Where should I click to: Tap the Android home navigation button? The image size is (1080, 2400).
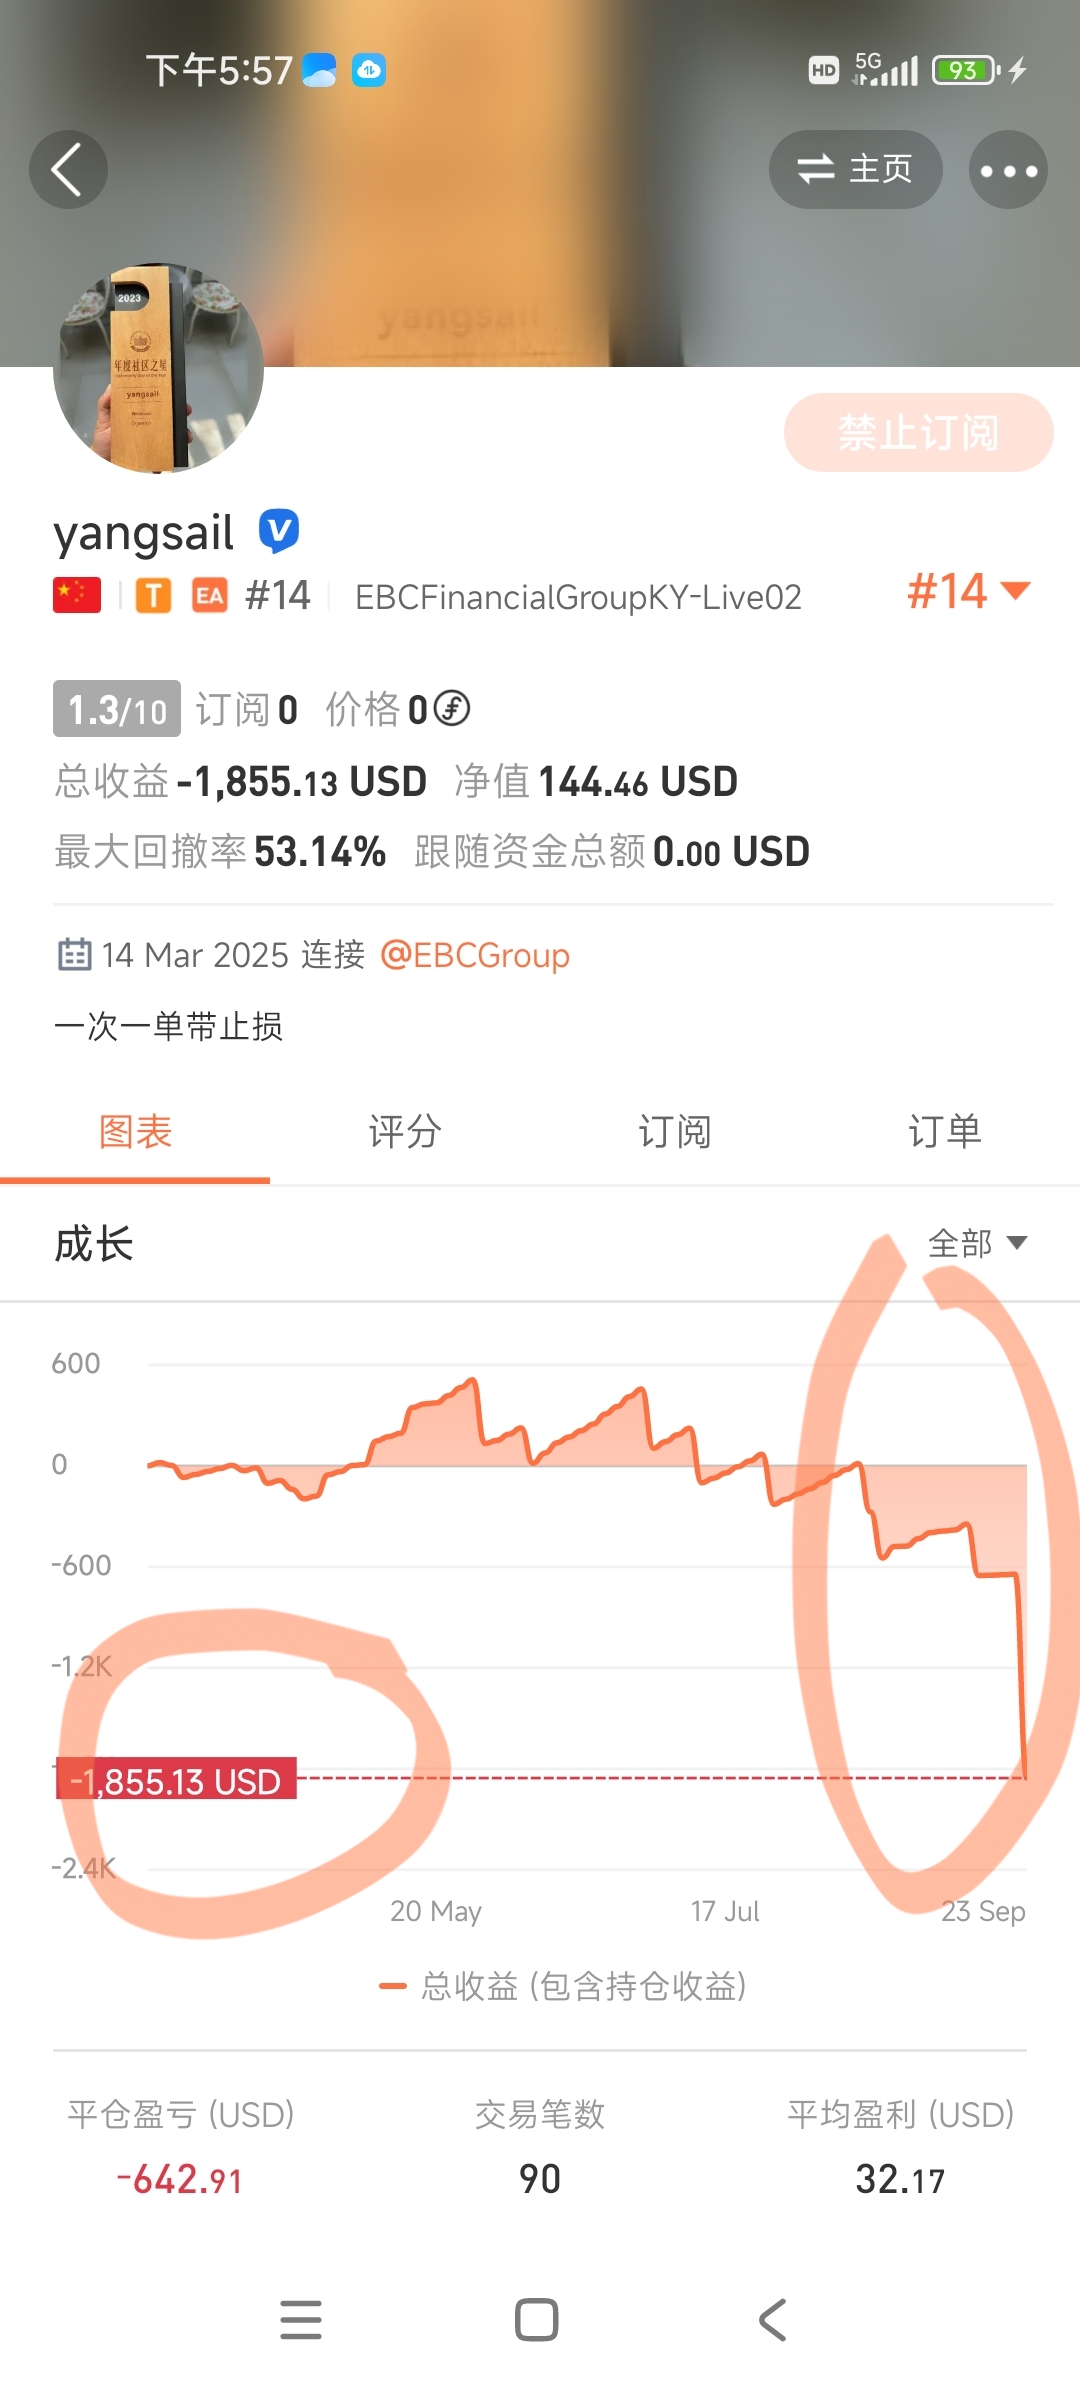[537, 2320]
